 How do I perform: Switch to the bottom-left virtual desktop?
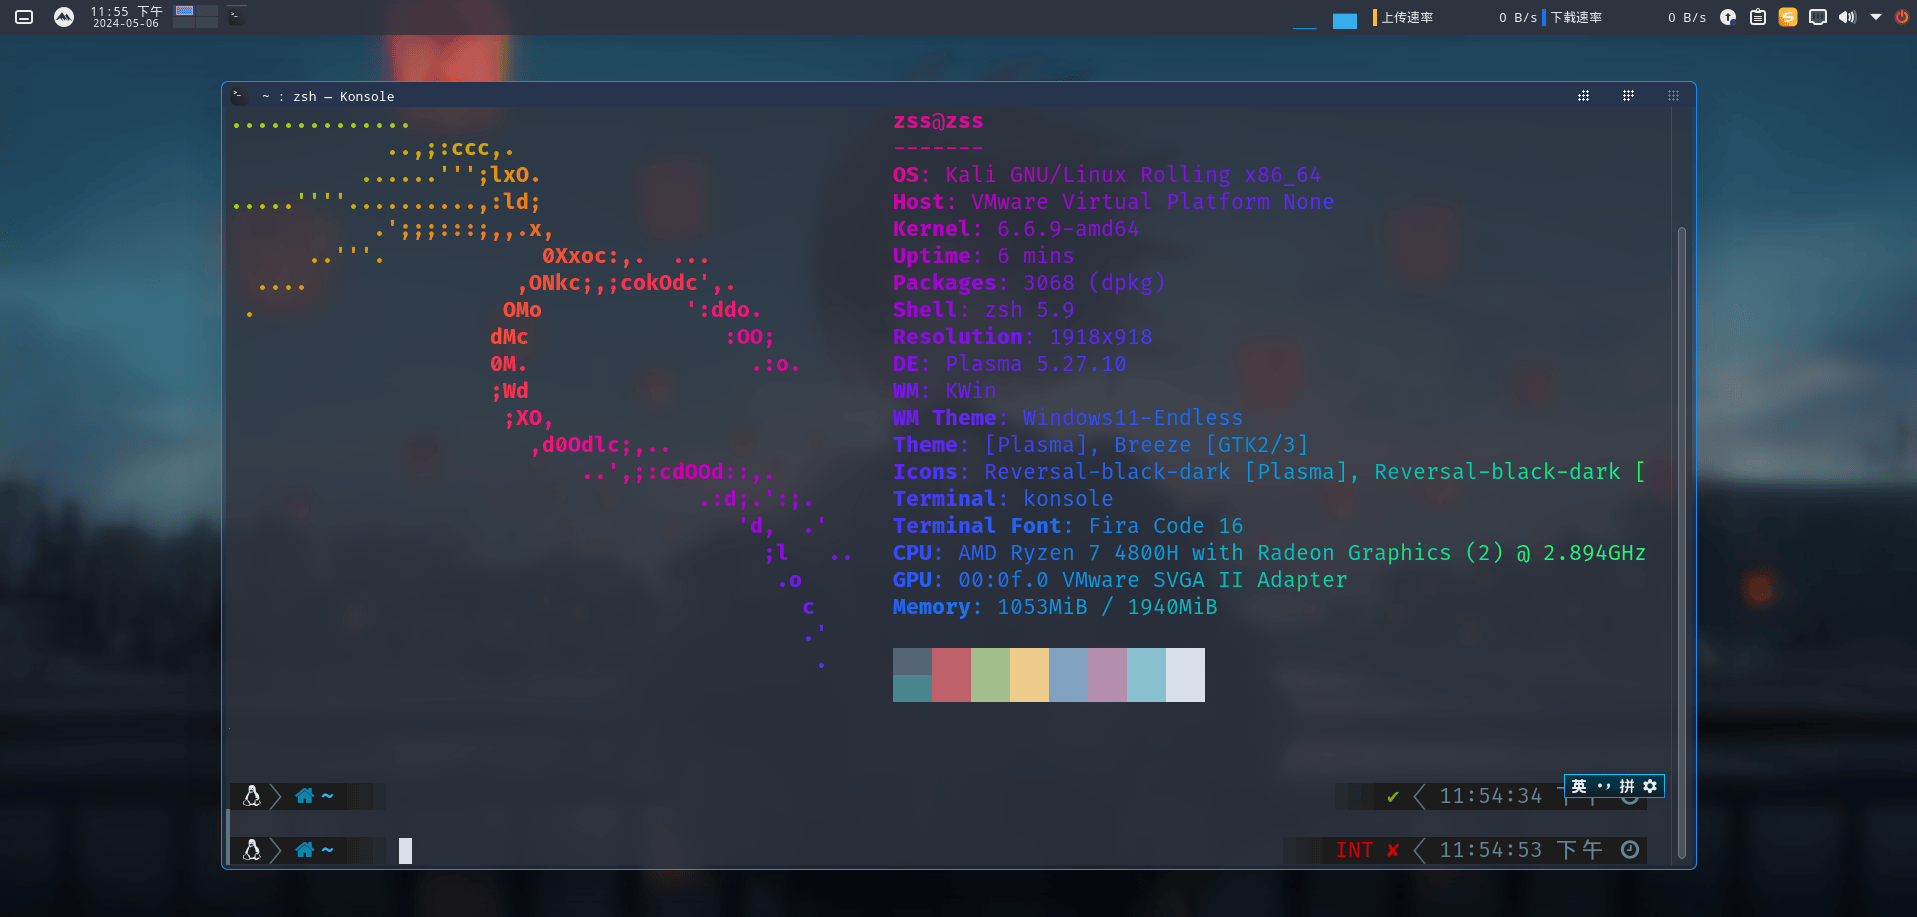point(184,22)
